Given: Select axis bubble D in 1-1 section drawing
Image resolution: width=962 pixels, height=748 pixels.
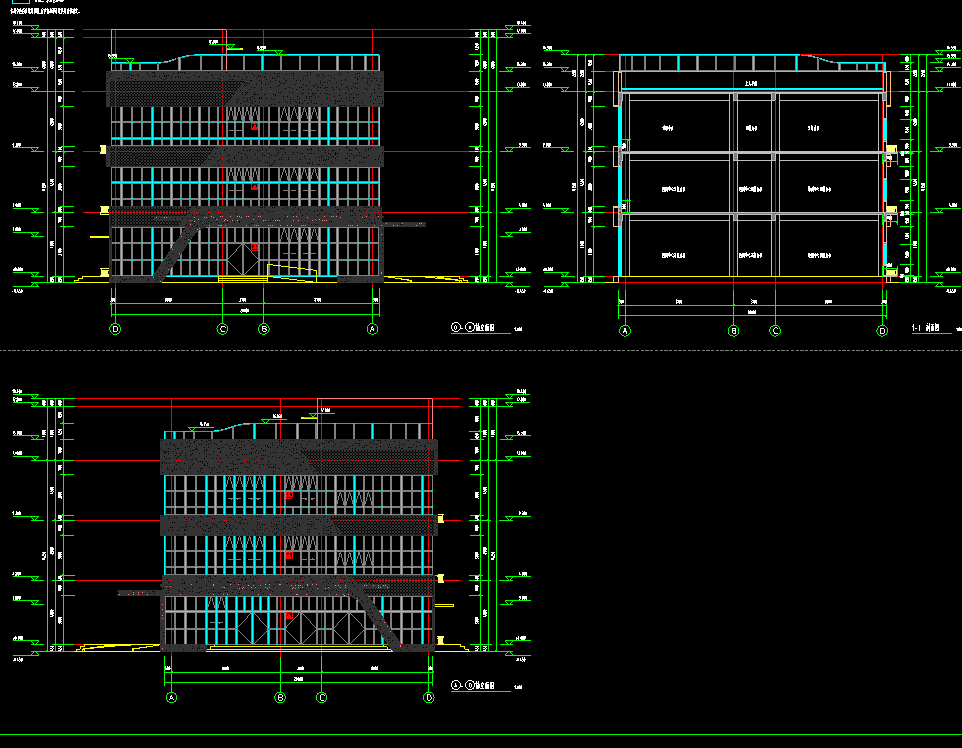Looking at the screenshot, I should tap(882, 331).
